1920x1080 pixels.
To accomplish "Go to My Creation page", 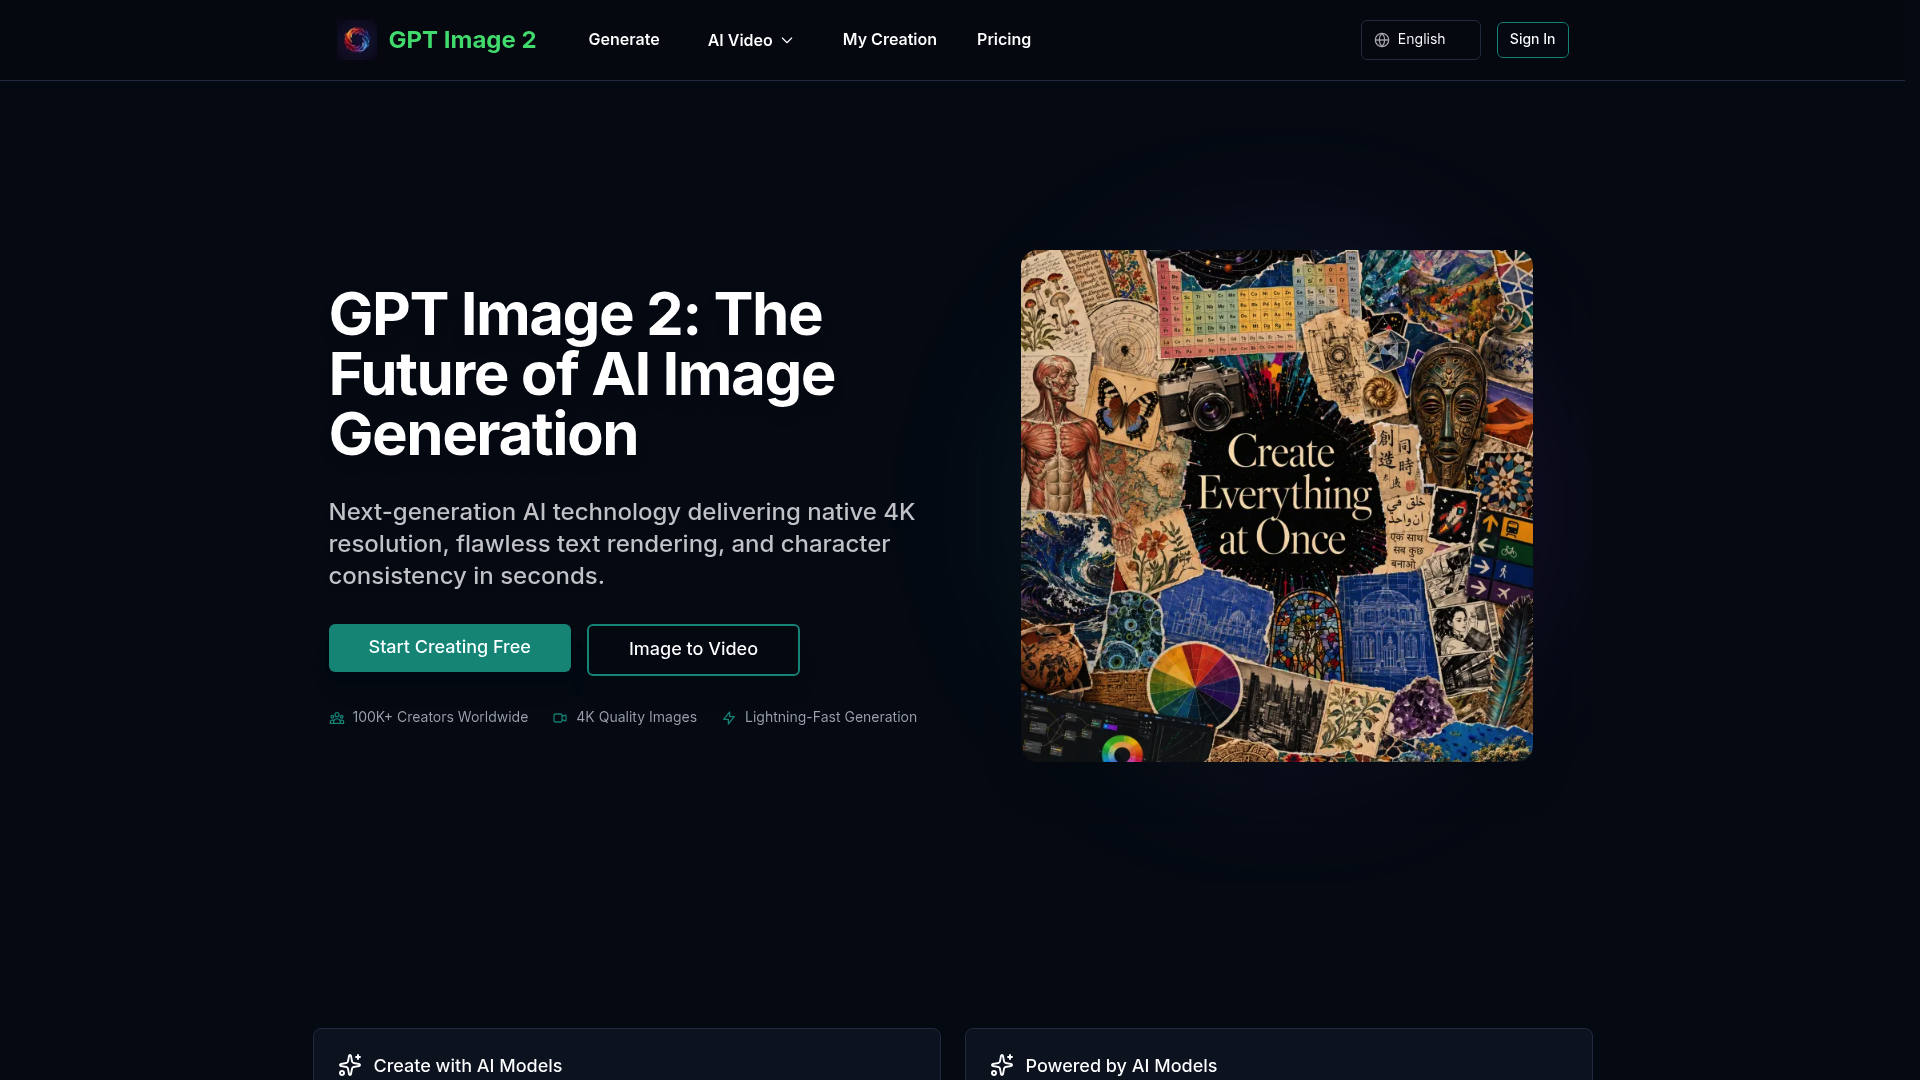I will click(x=890, y=40).
